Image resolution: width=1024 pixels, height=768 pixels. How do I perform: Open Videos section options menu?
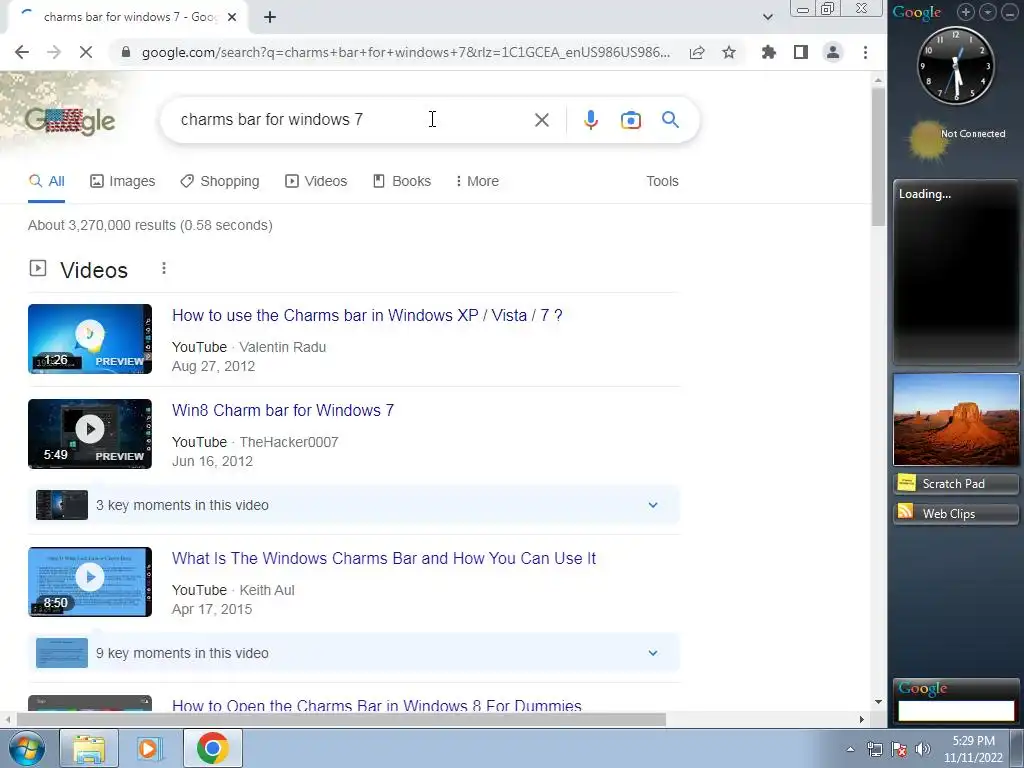tap(164, 268)
